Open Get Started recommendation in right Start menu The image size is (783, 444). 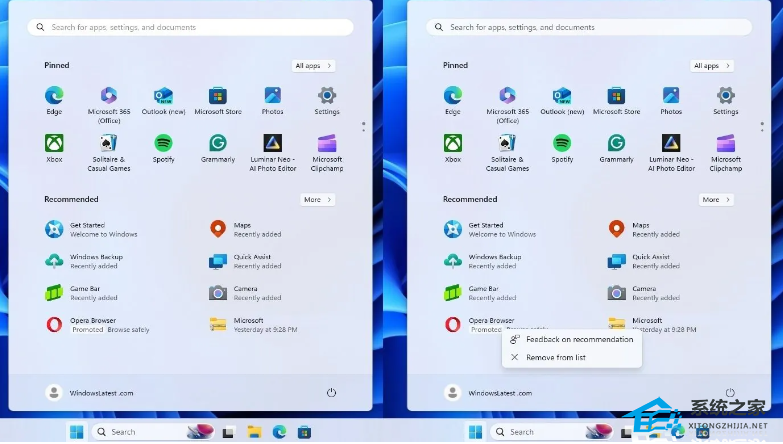489,229
